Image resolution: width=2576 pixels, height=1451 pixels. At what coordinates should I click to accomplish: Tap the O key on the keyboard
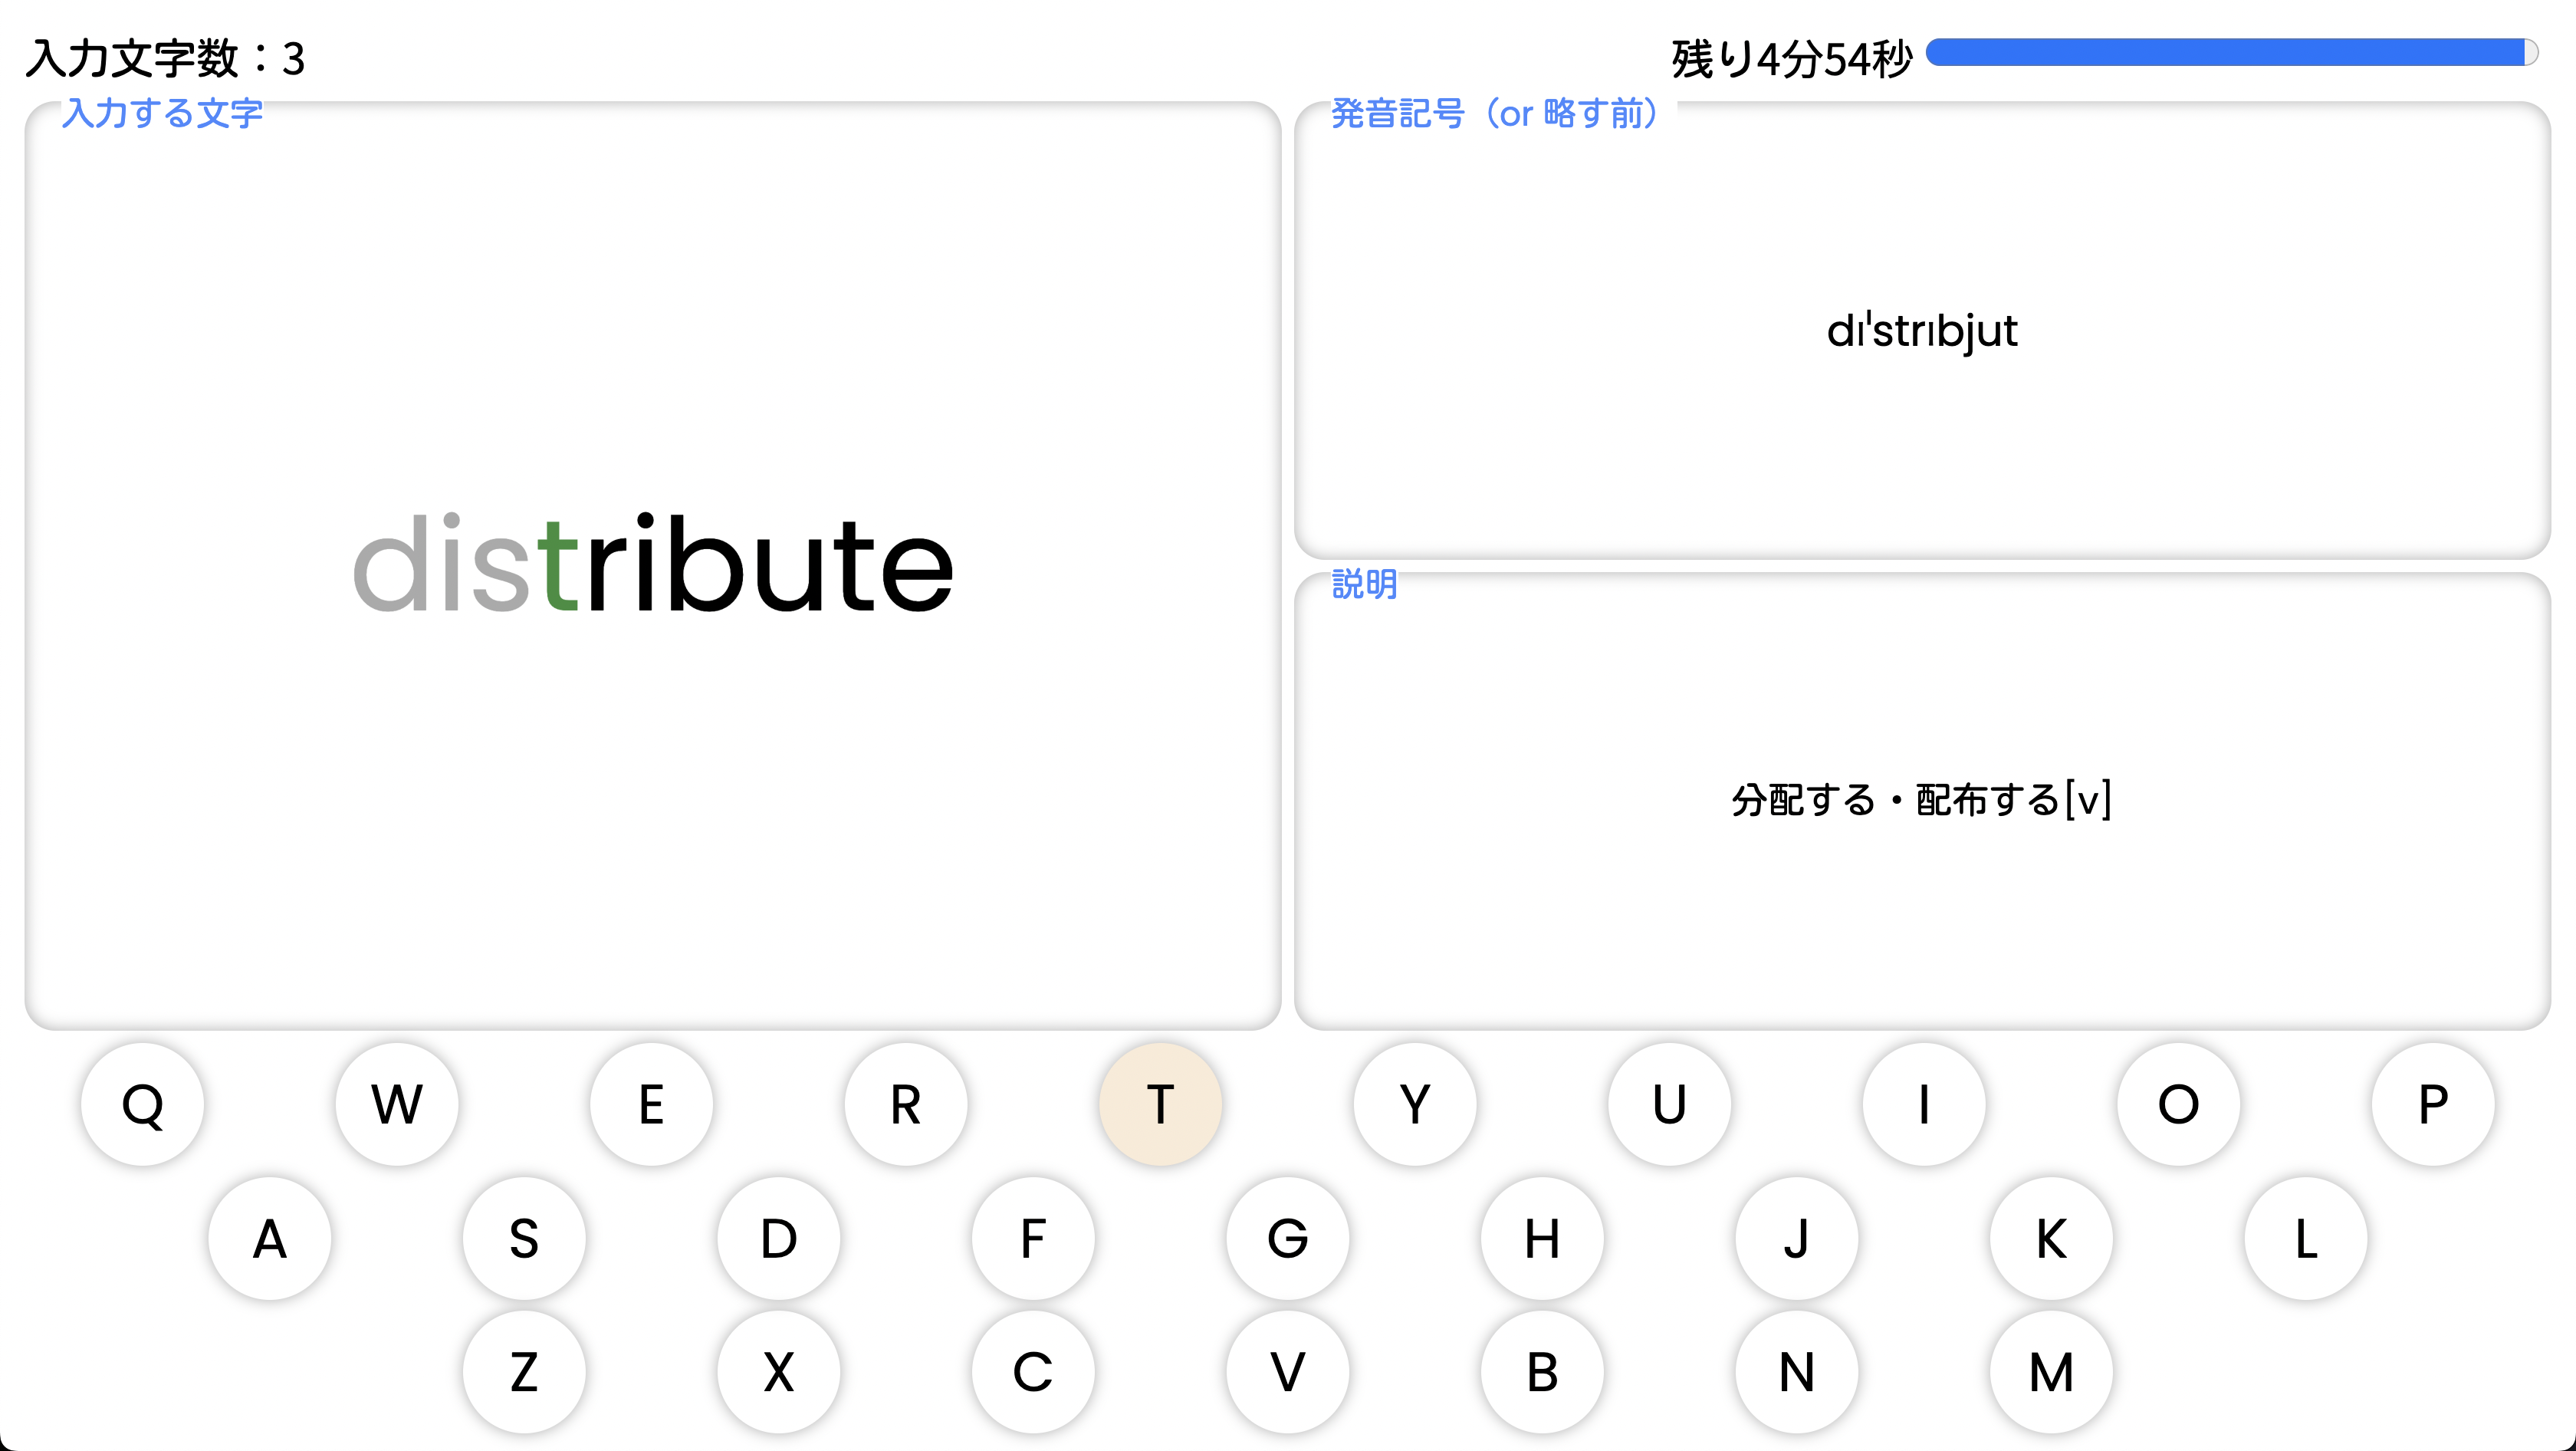coord(2178,1104)
